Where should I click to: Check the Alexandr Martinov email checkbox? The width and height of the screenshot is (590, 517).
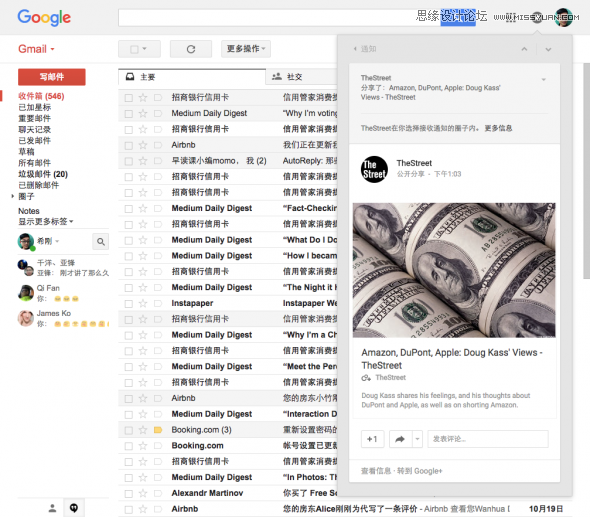(129, 494)
